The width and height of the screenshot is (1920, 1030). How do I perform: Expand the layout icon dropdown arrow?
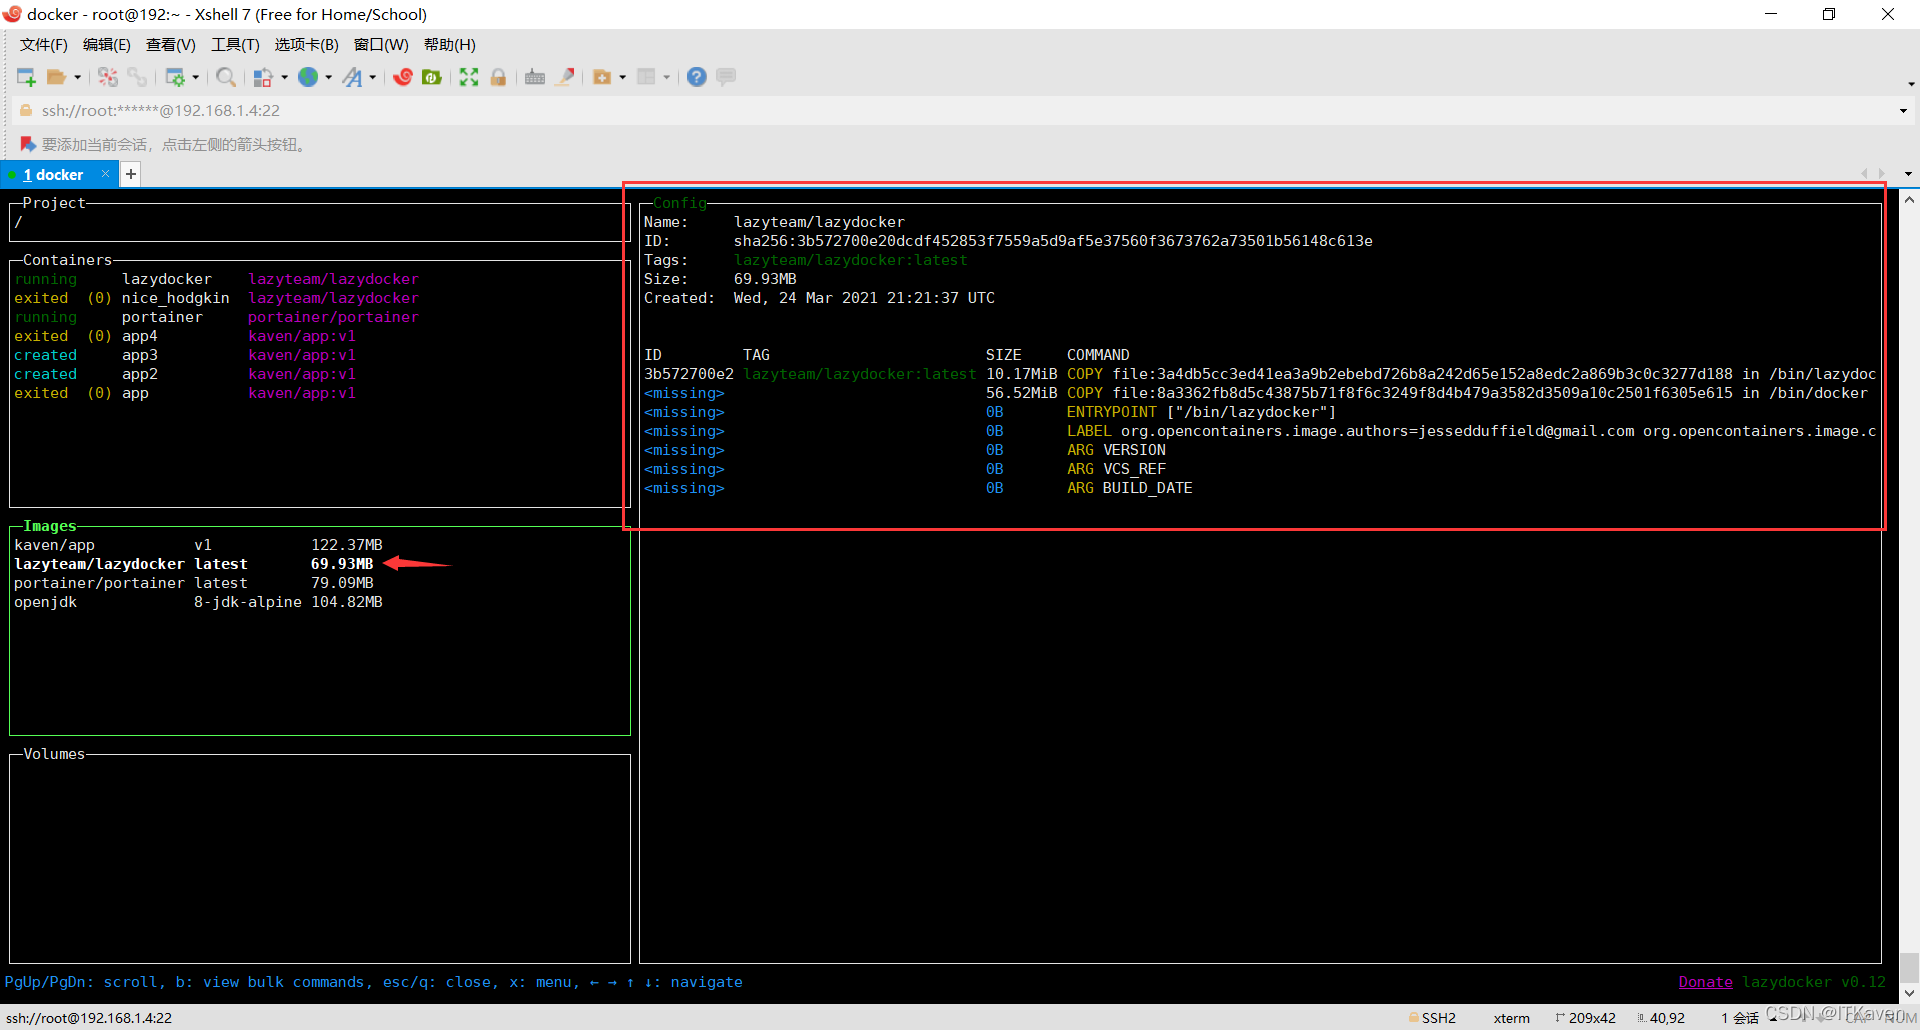click(666, 77)
